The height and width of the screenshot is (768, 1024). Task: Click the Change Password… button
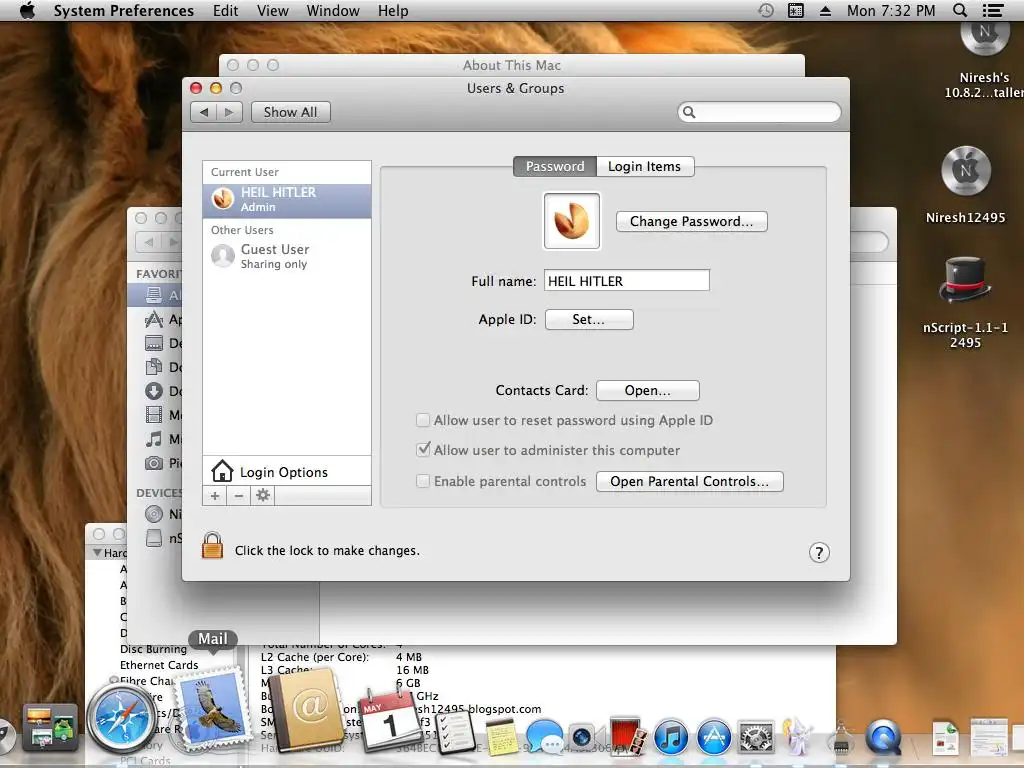692,221
